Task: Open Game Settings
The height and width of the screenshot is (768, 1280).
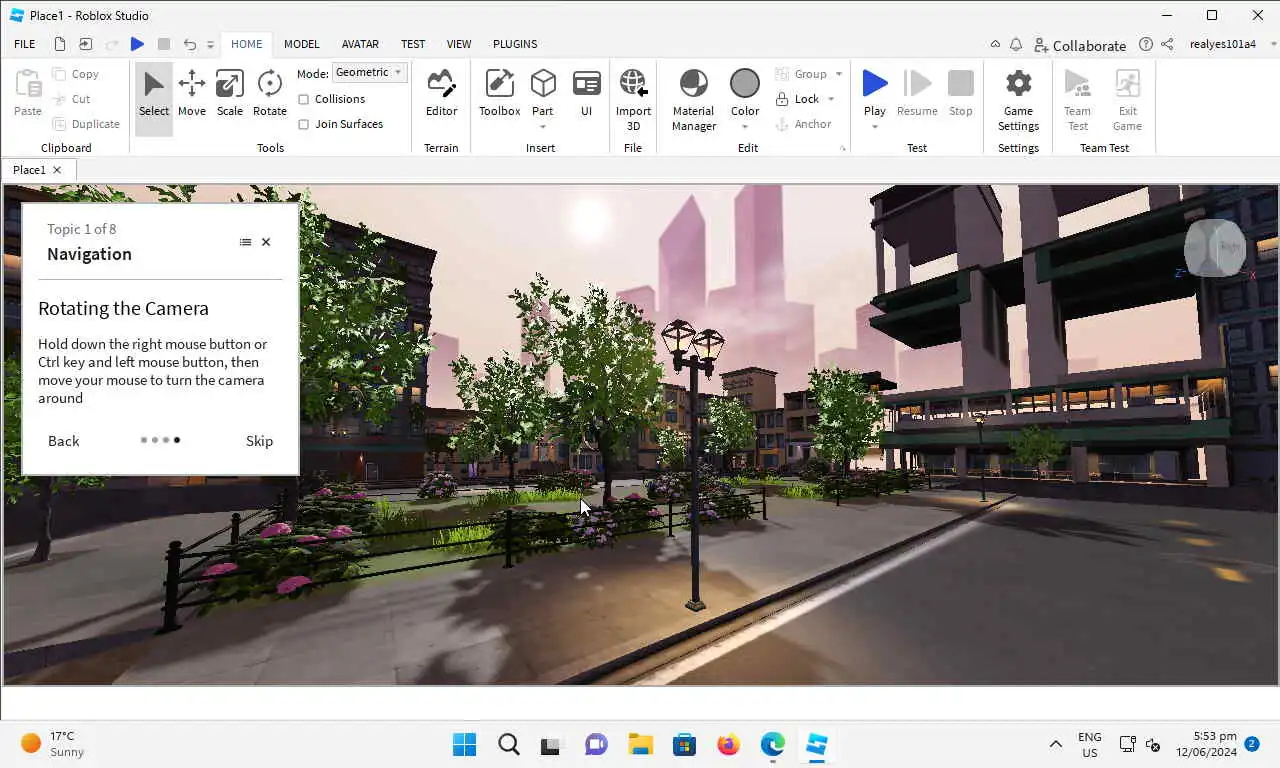Action: pos(1018,100)
